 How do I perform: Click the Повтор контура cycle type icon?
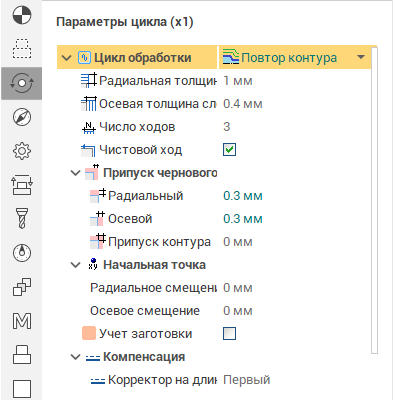(x=231, y=57)
